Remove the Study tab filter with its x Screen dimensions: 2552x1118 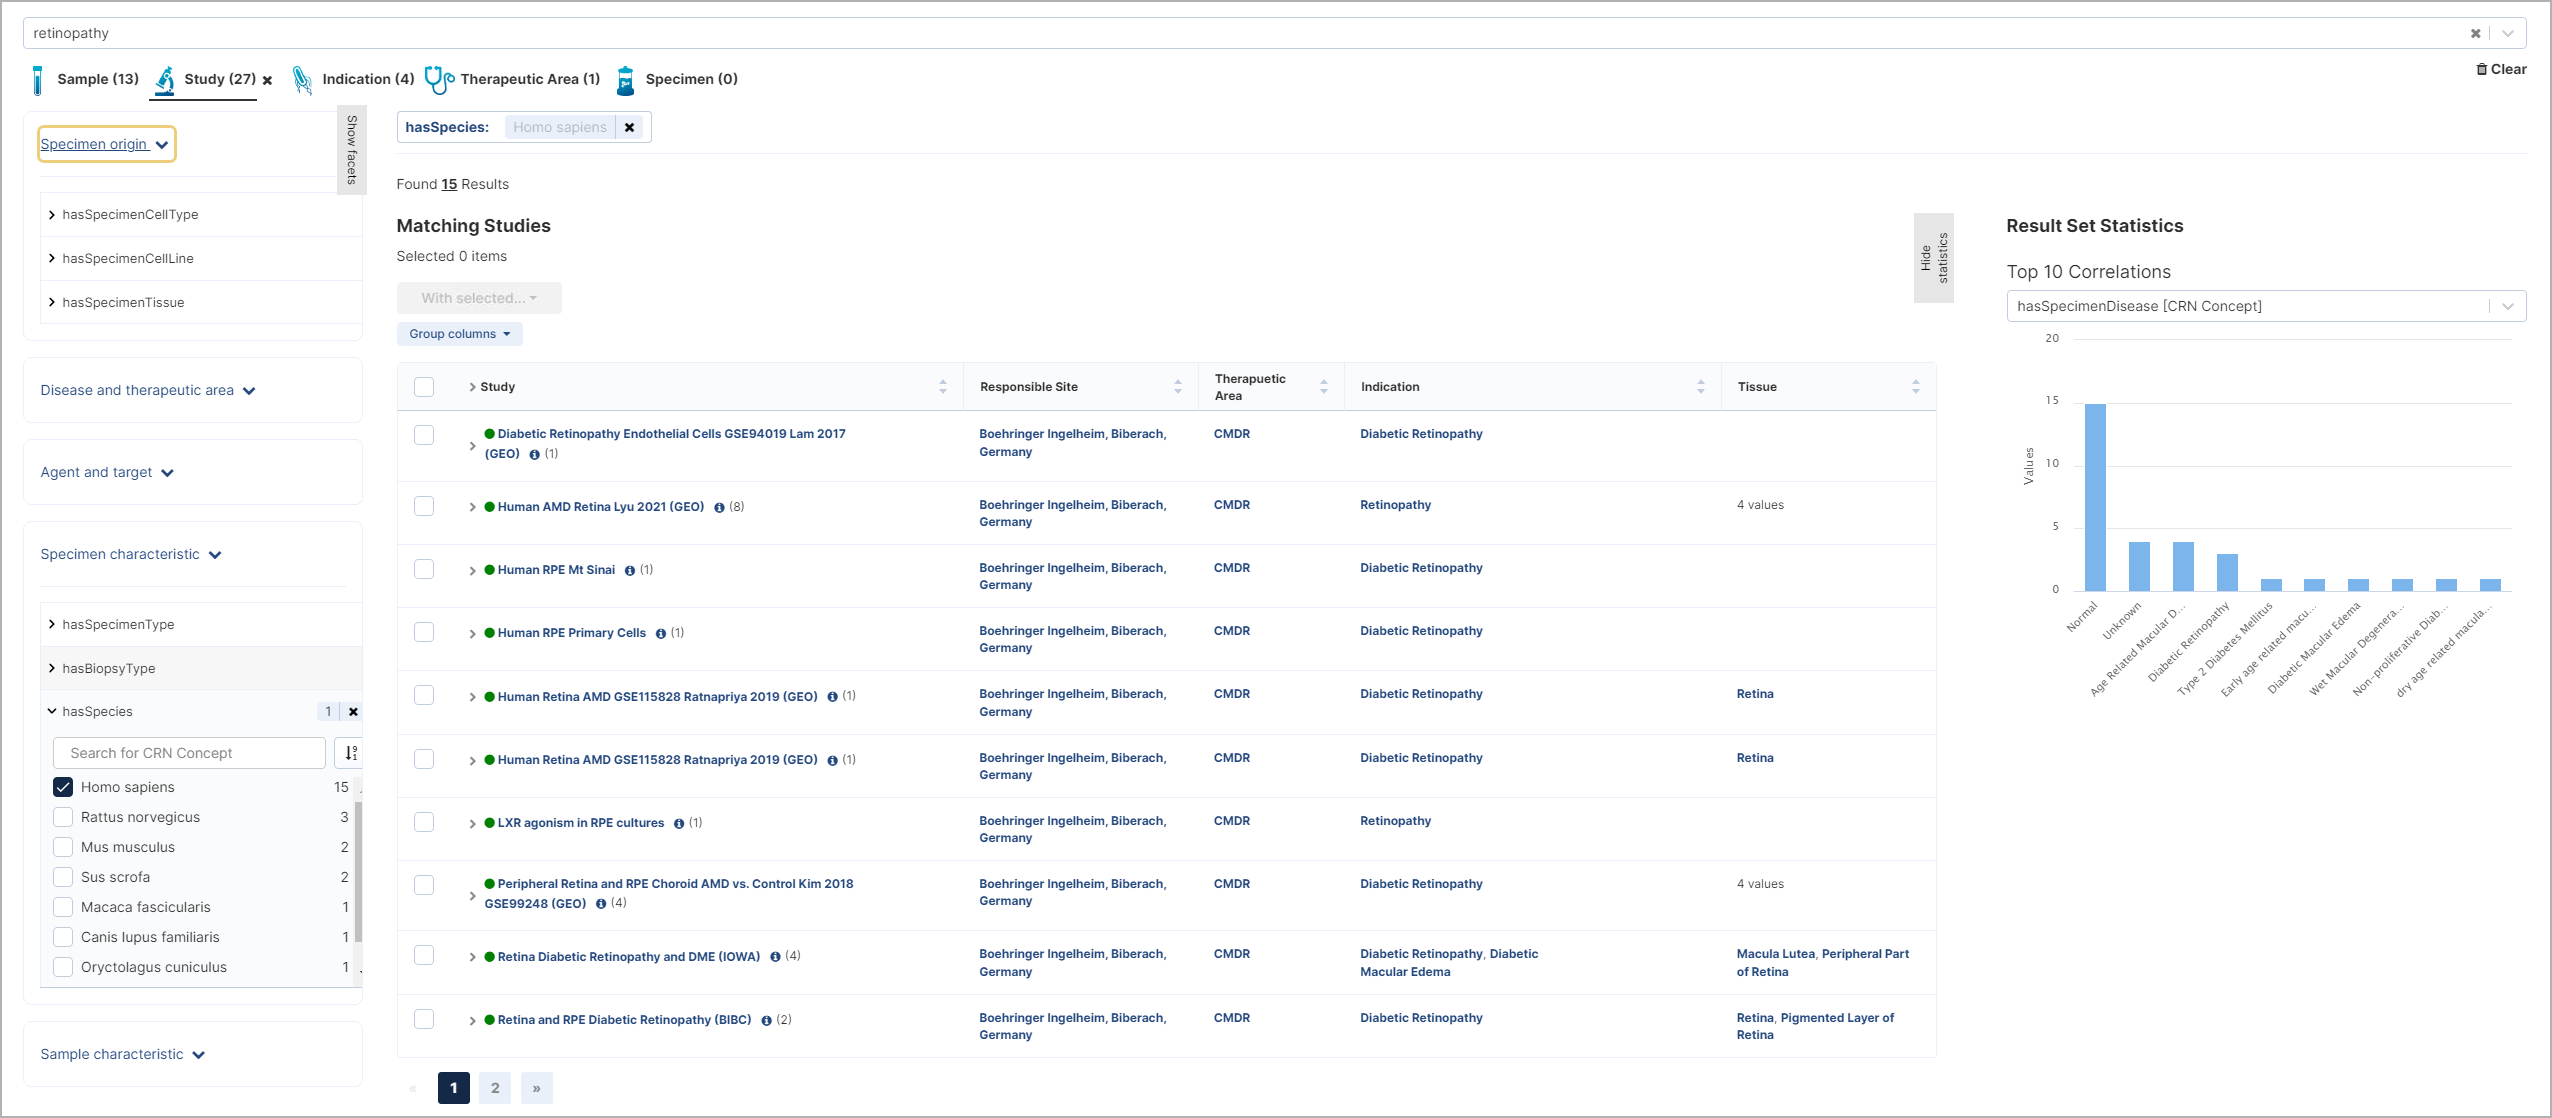click(267, 80)
